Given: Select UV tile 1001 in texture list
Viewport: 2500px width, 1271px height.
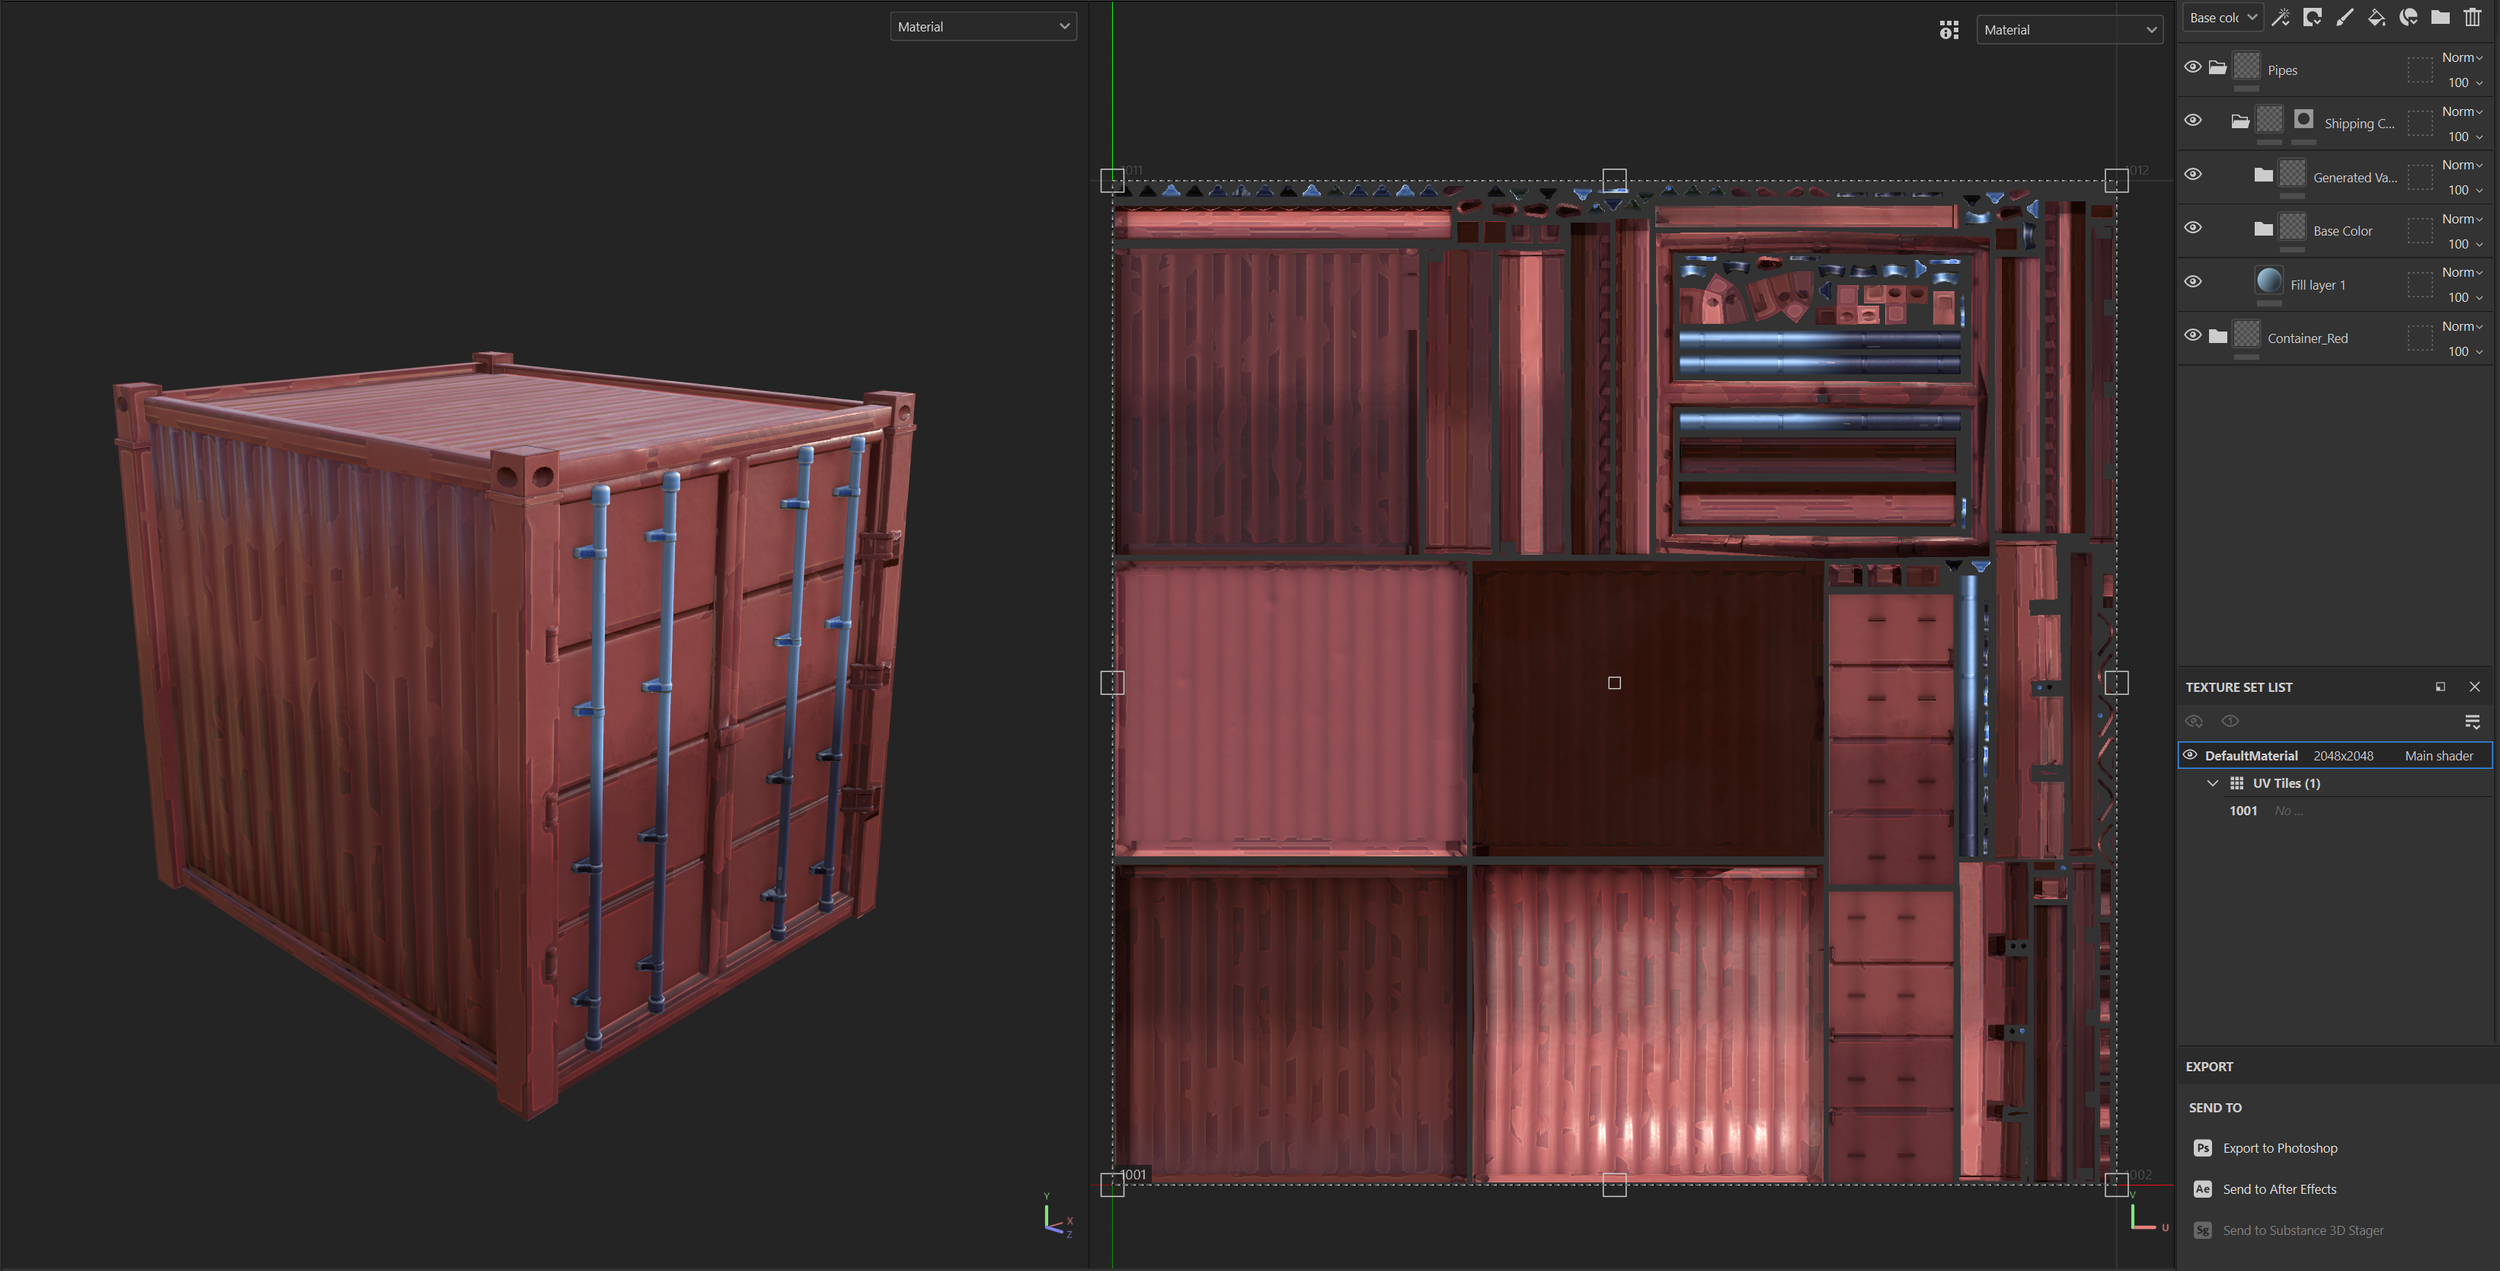Looking at the screenshot, I should tap(2243, 811).
